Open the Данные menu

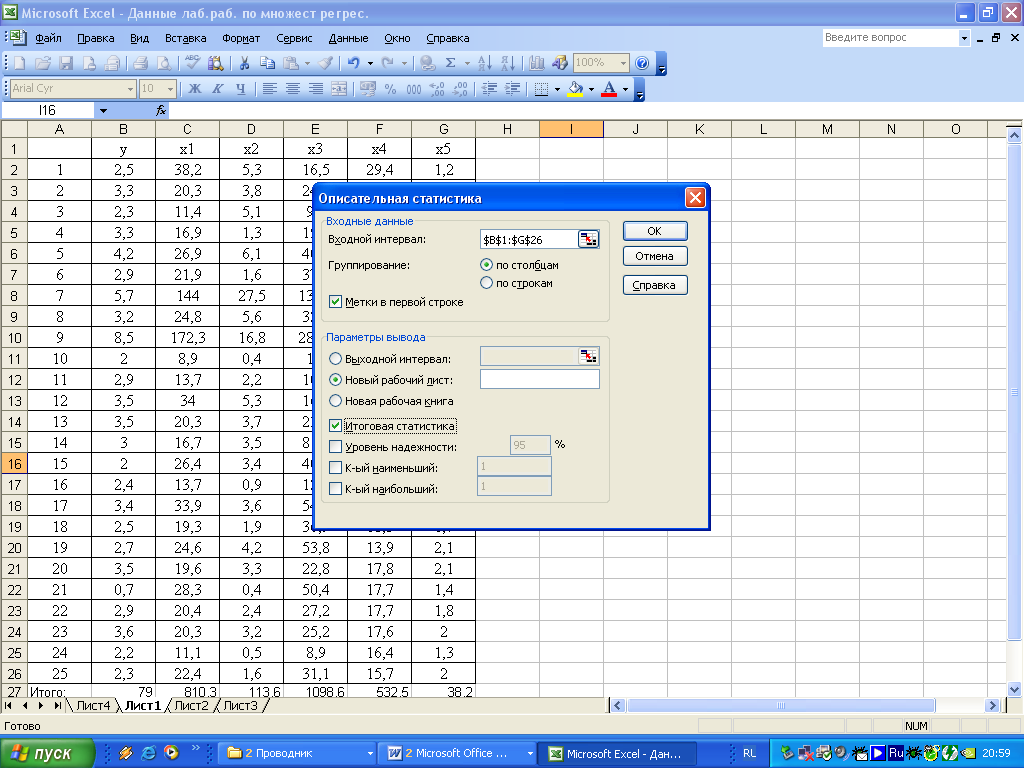pyautogui.click(x=348, y=38)
